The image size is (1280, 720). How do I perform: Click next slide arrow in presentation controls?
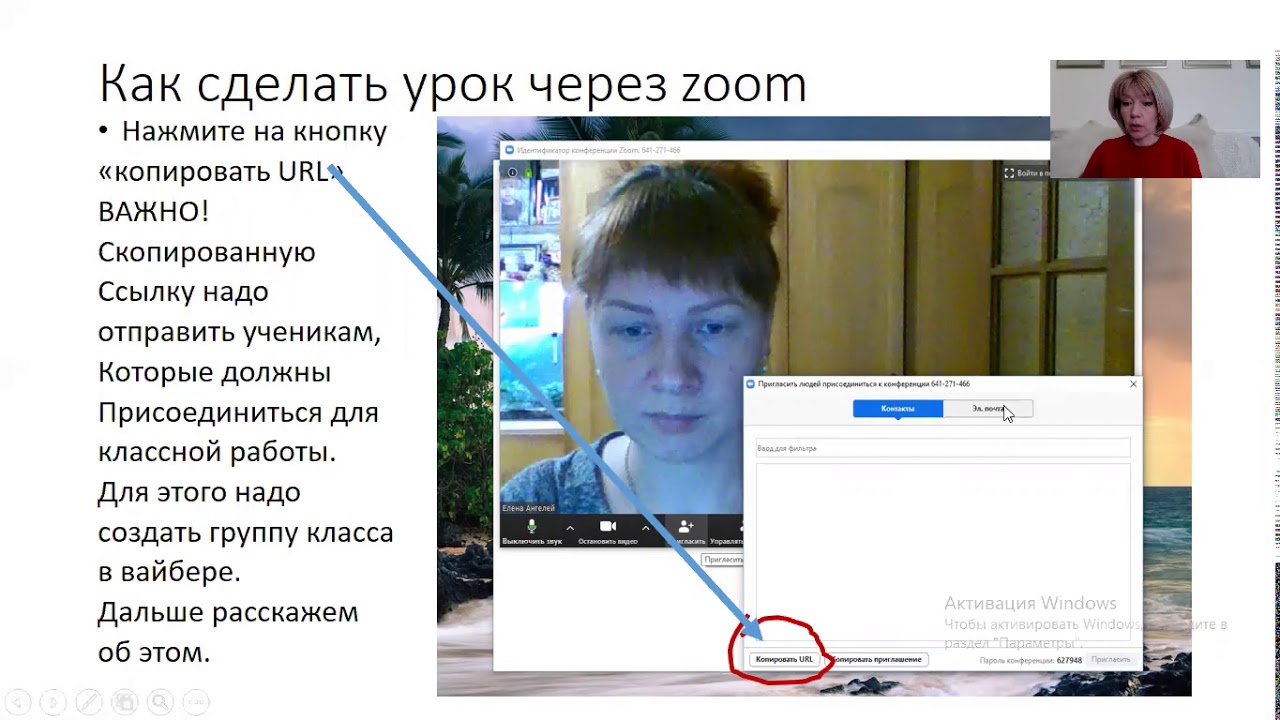53,702
